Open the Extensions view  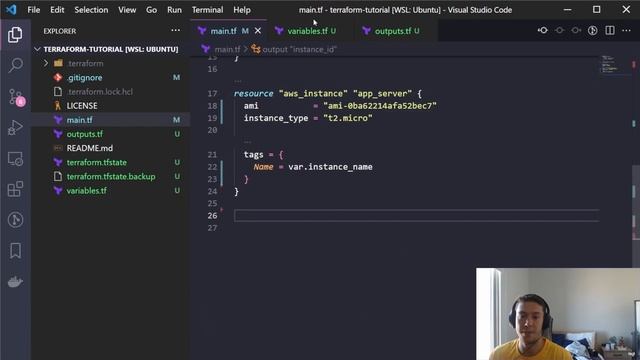pyautogui.click(x=16, y=189)
